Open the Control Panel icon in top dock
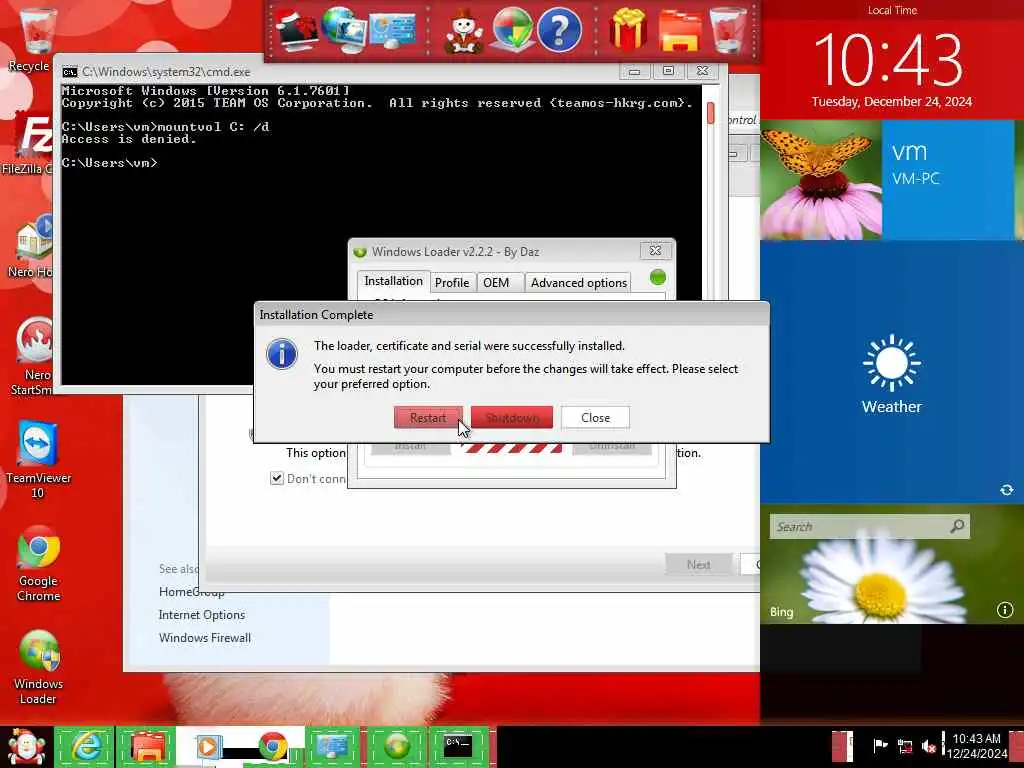1024x768 pixels. click(x=392, y=31)
